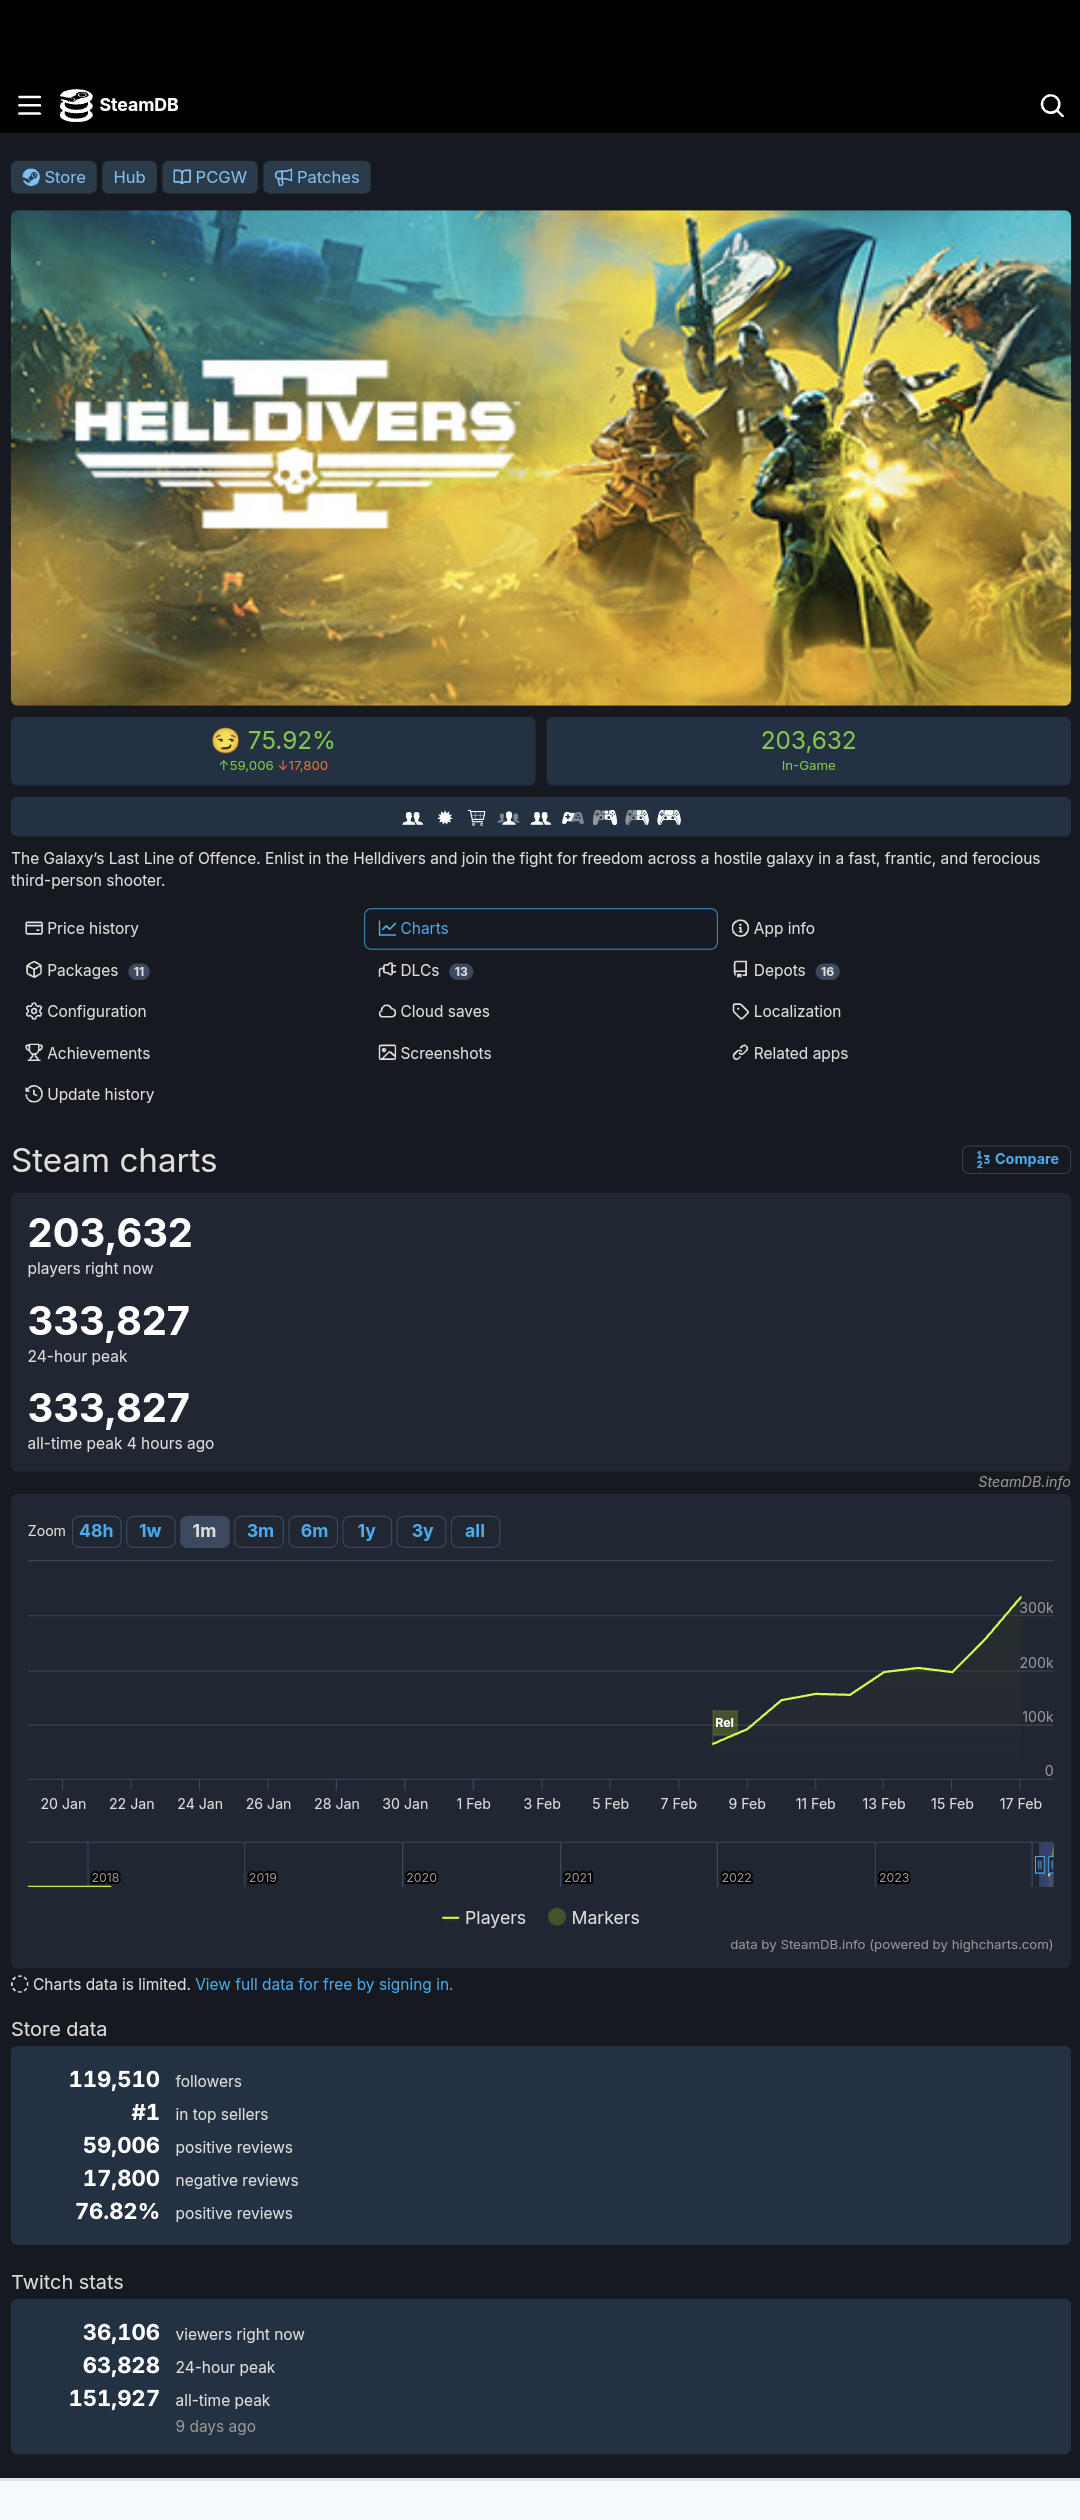Click the '#1' top sellers rank

click(145, 2112)
